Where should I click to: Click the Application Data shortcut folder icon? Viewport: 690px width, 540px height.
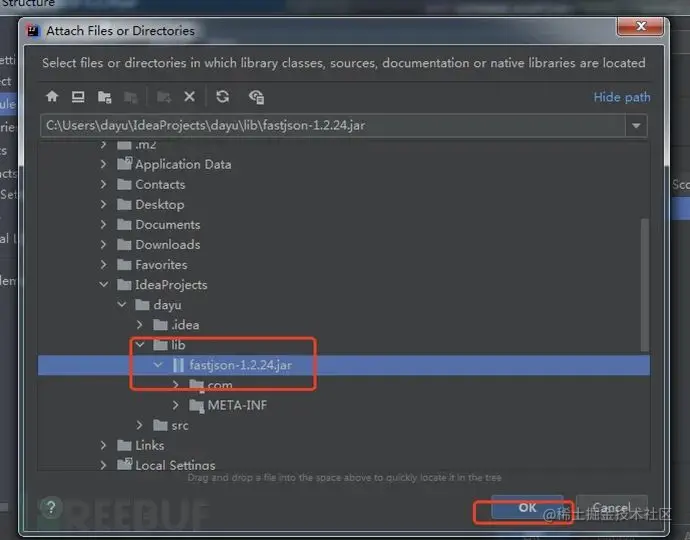pyautogui.click(x=125, y=164)
